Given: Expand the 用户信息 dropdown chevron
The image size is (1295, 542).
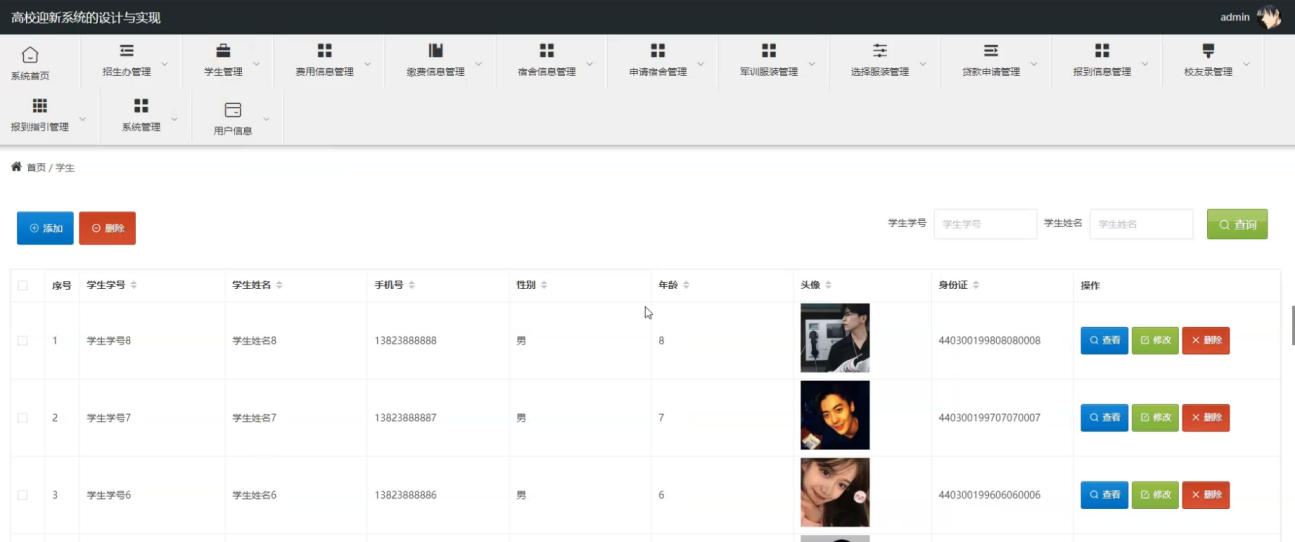Looking at the screenshot, I should tap(266, 119).
